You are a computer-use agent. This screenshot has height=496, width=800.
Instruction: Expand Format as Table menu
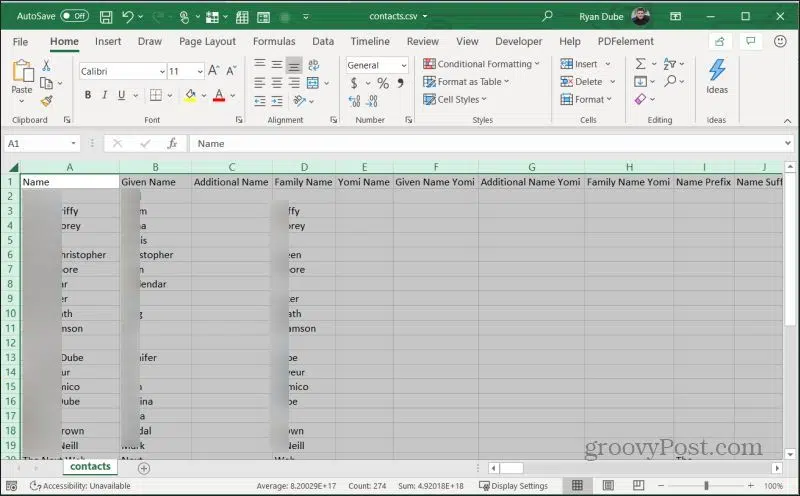[507, 82]
